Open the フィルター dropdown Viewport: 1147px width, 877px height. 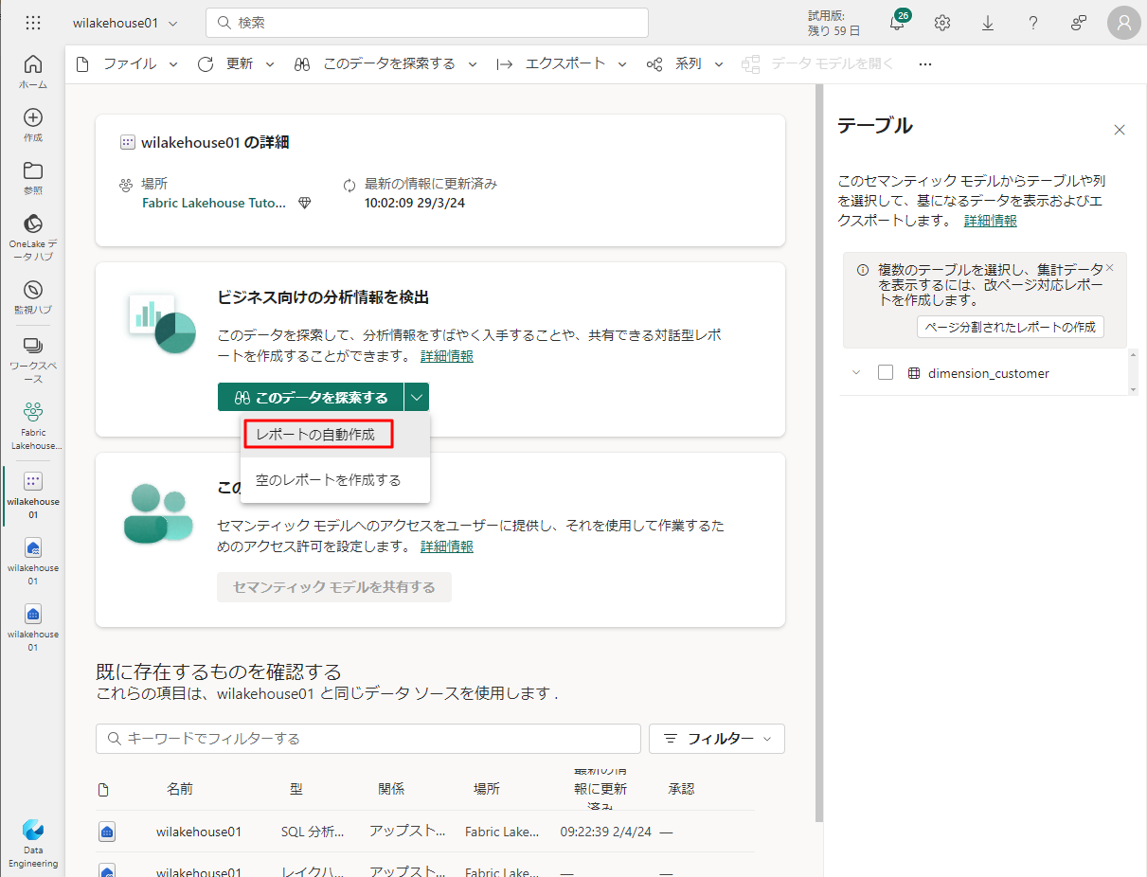click(x=717, y=739)
